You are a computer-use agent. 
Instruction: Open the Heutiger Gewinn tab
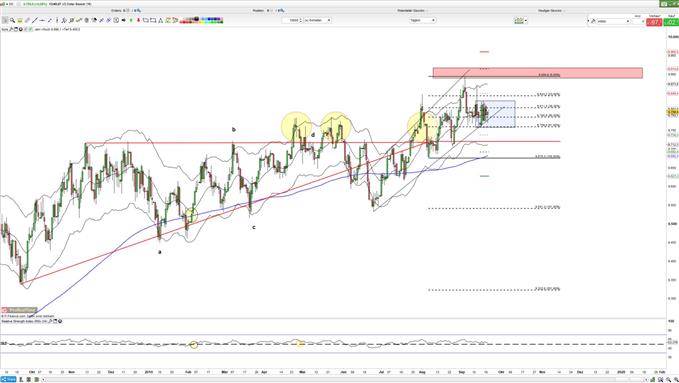tap(550, 10)
